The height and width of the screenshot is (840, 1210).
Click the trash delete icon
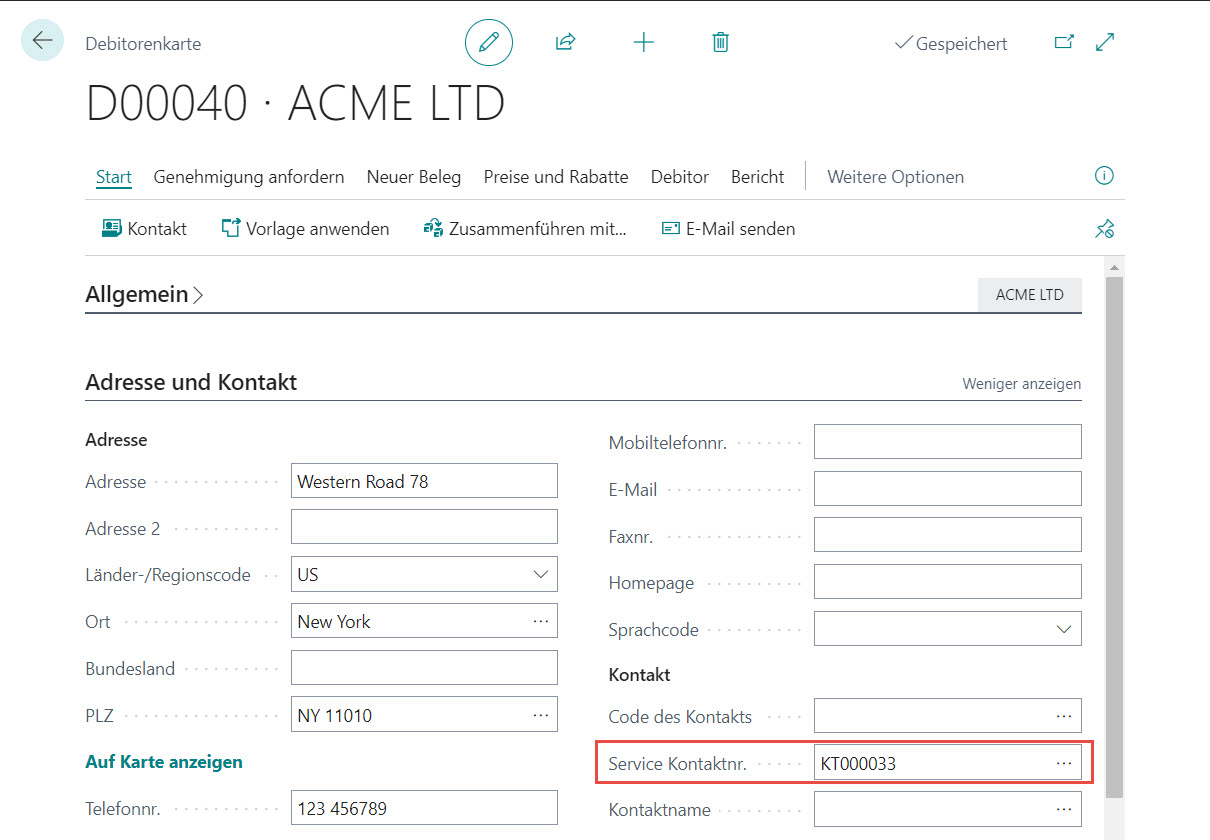click(x=720, y=42)
